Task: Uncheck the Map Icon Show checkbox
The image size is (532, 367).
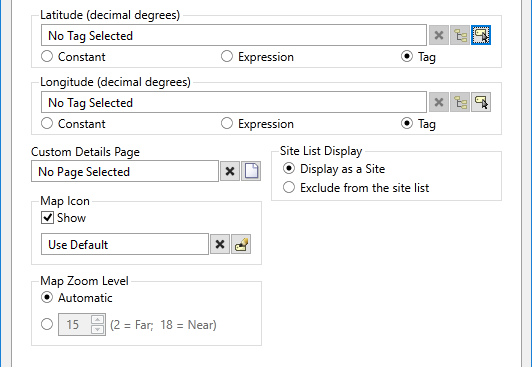Action: click(47, 217)
